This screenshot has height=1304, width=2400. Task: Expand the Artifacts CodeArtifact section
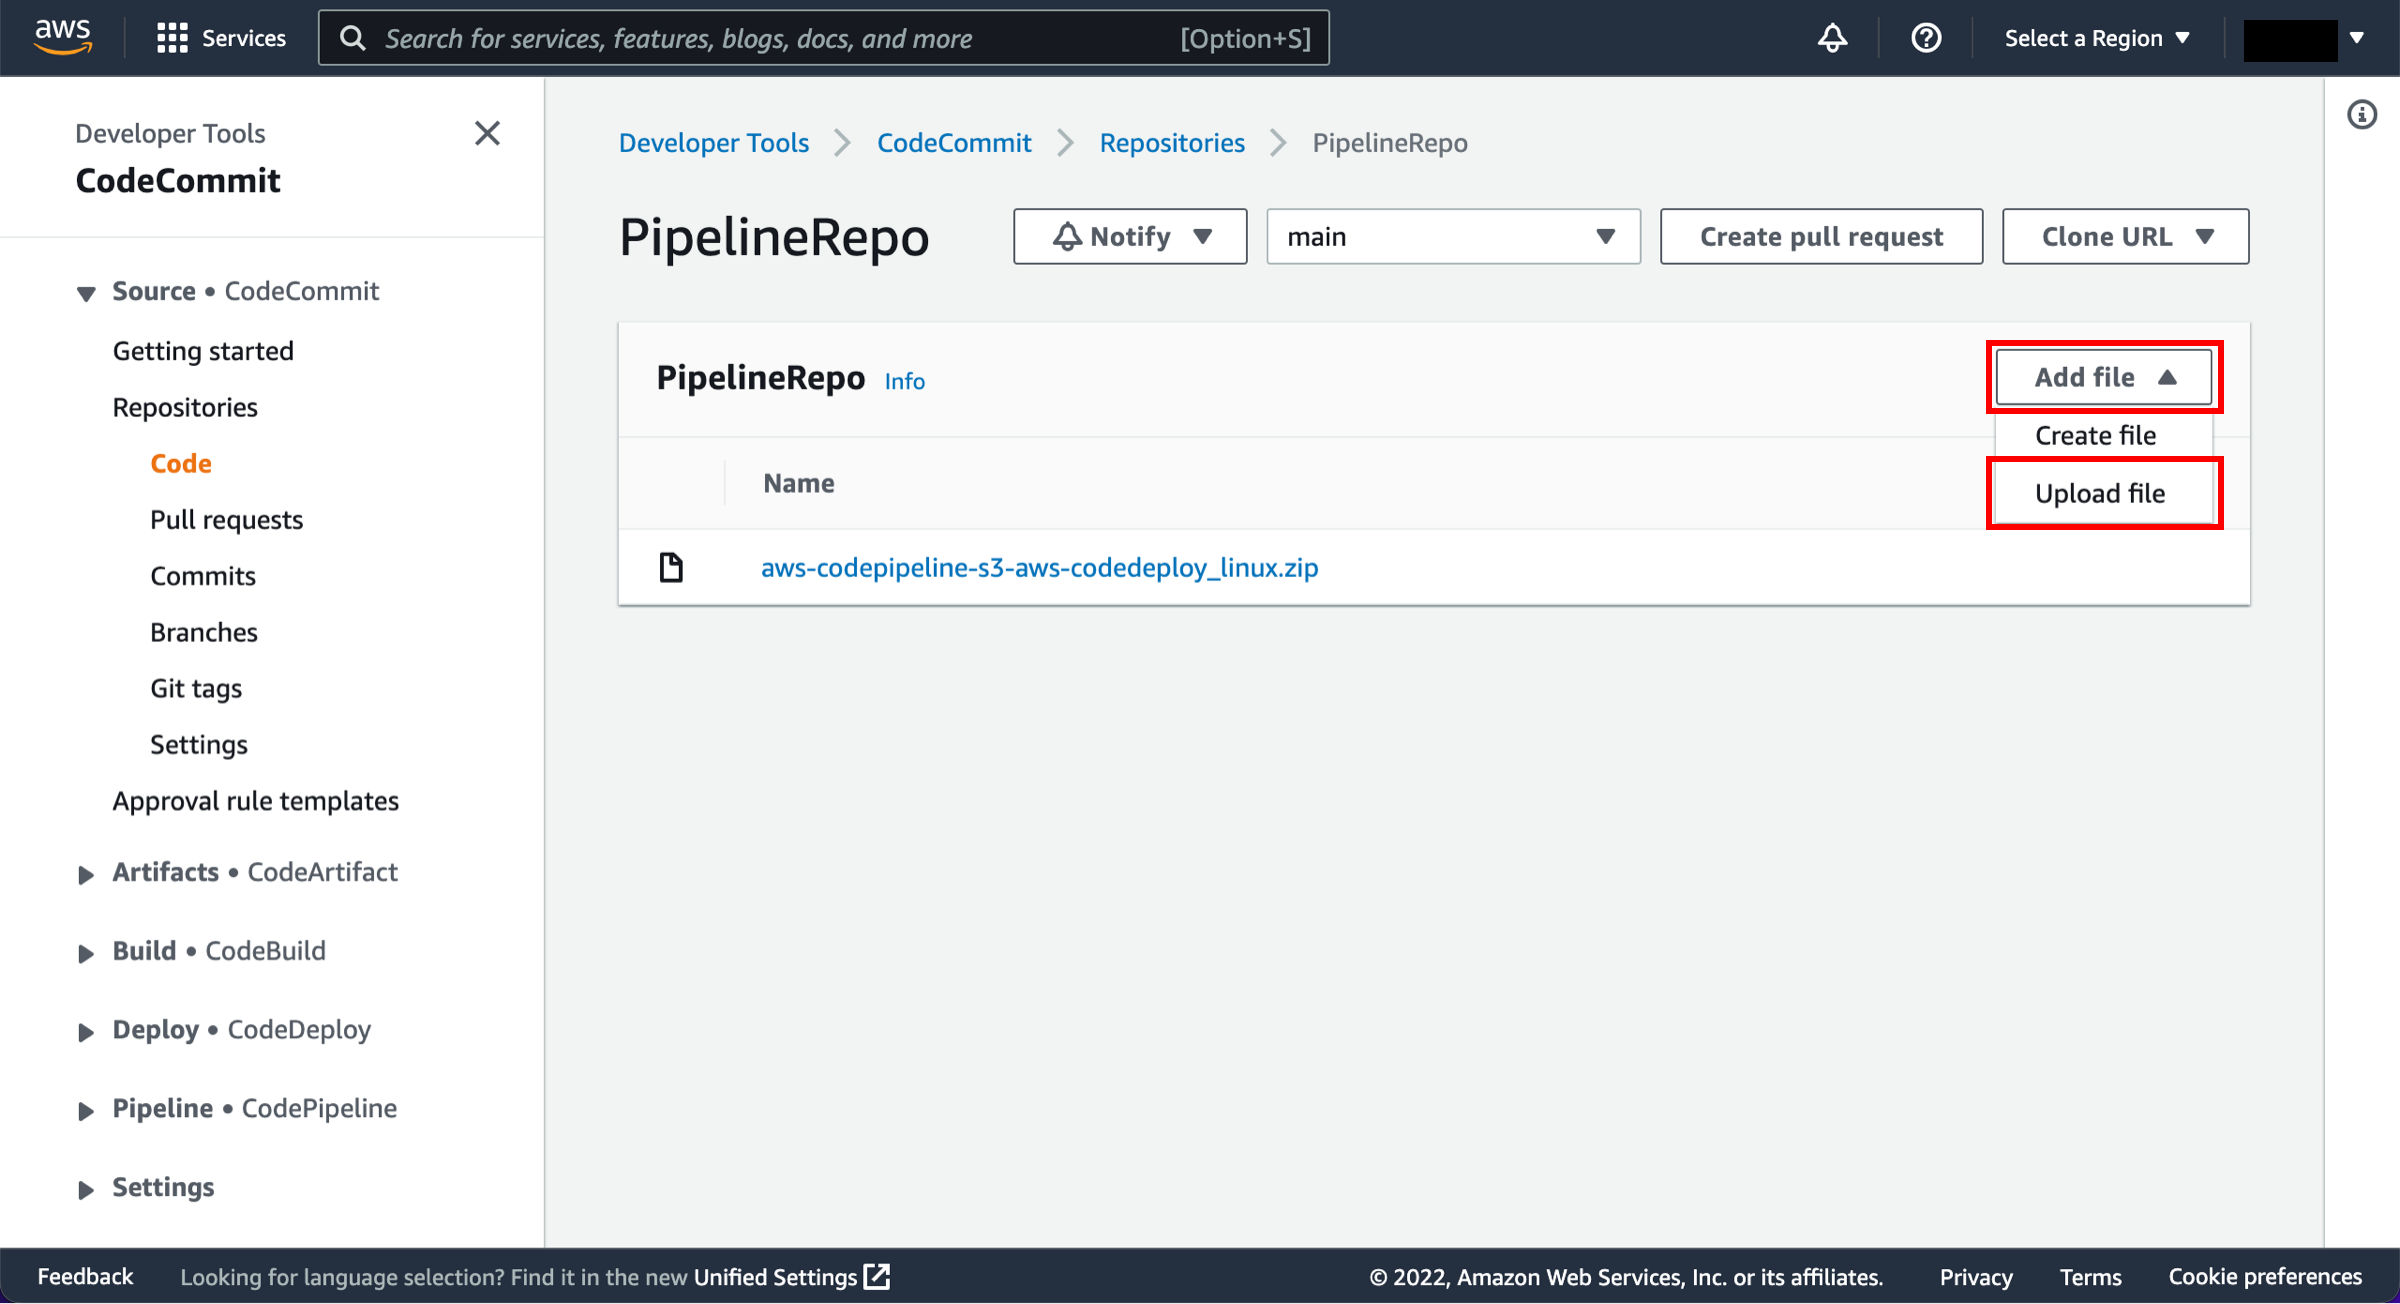point(86,874)
